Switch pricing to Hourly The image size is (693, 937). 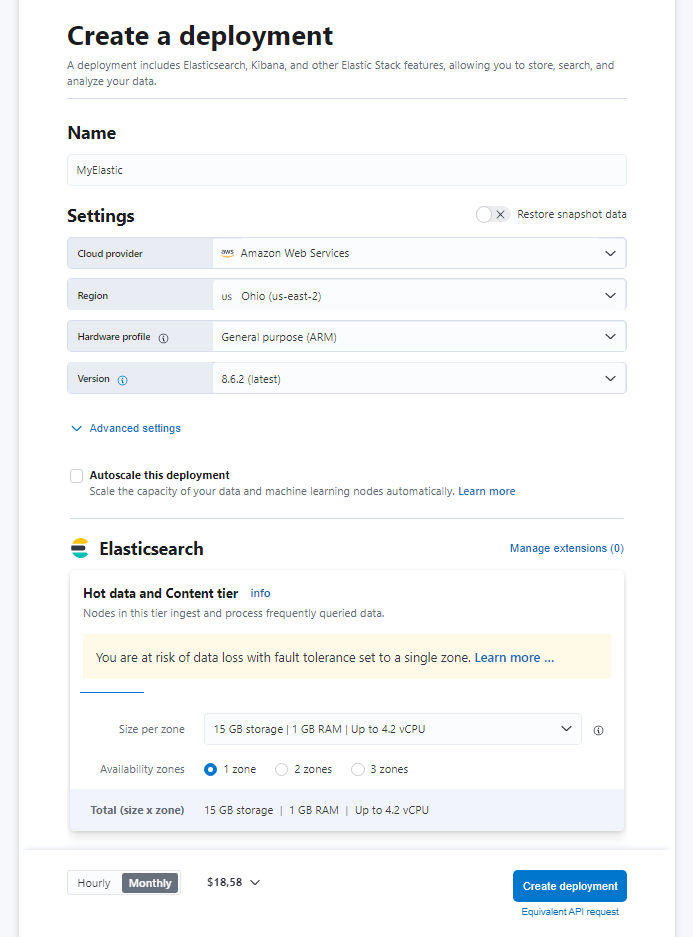(94, 883)
